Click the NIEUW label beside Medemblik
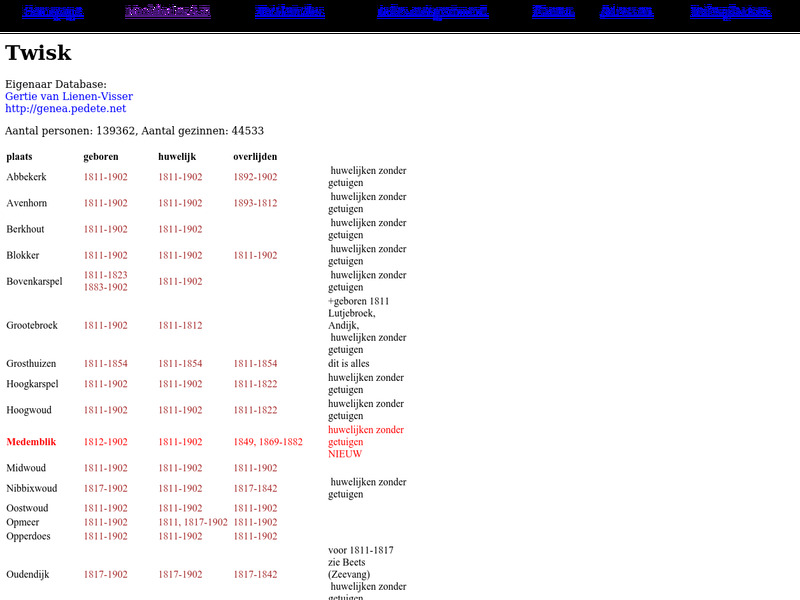 (x=343, y=453)
